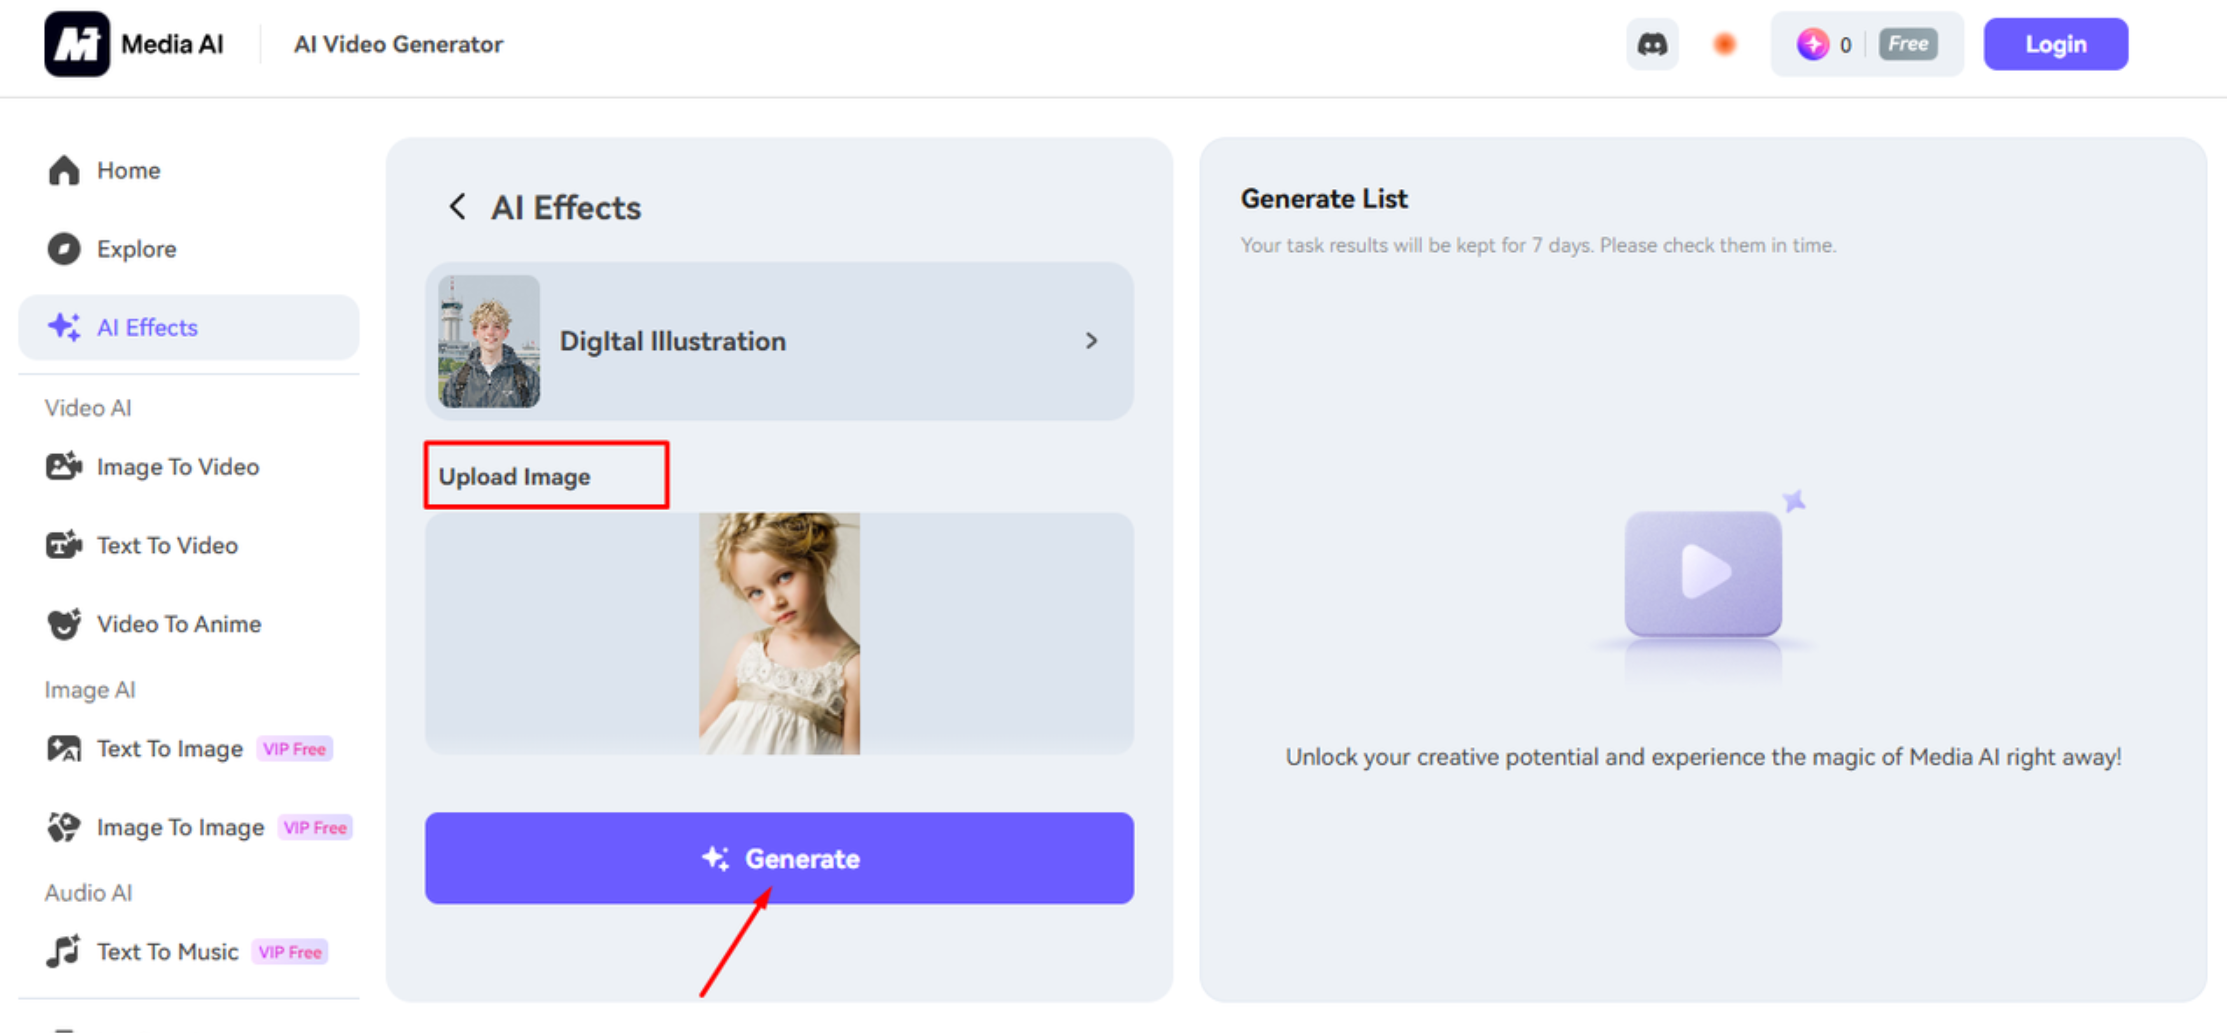
Task: Go back using AI Effects arrow
Action: pos(457,207)
